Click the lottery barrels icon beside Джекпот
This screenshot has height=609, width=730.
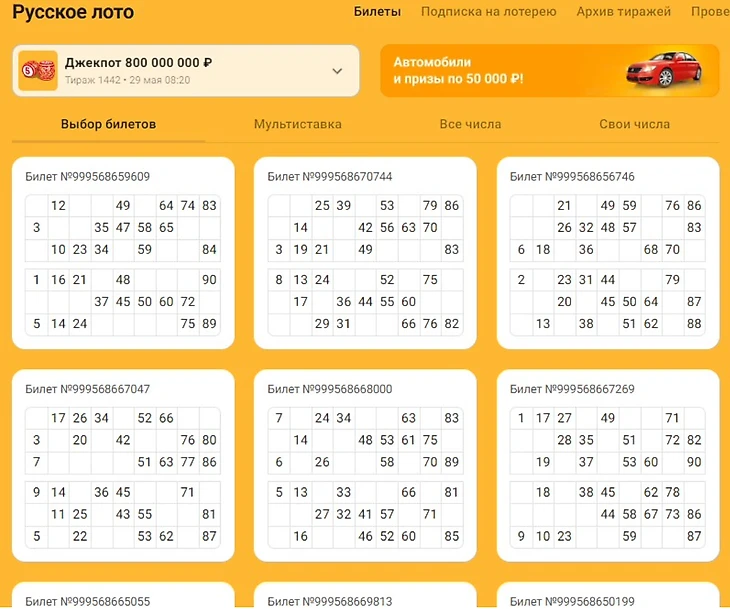(x=38, y=71)
